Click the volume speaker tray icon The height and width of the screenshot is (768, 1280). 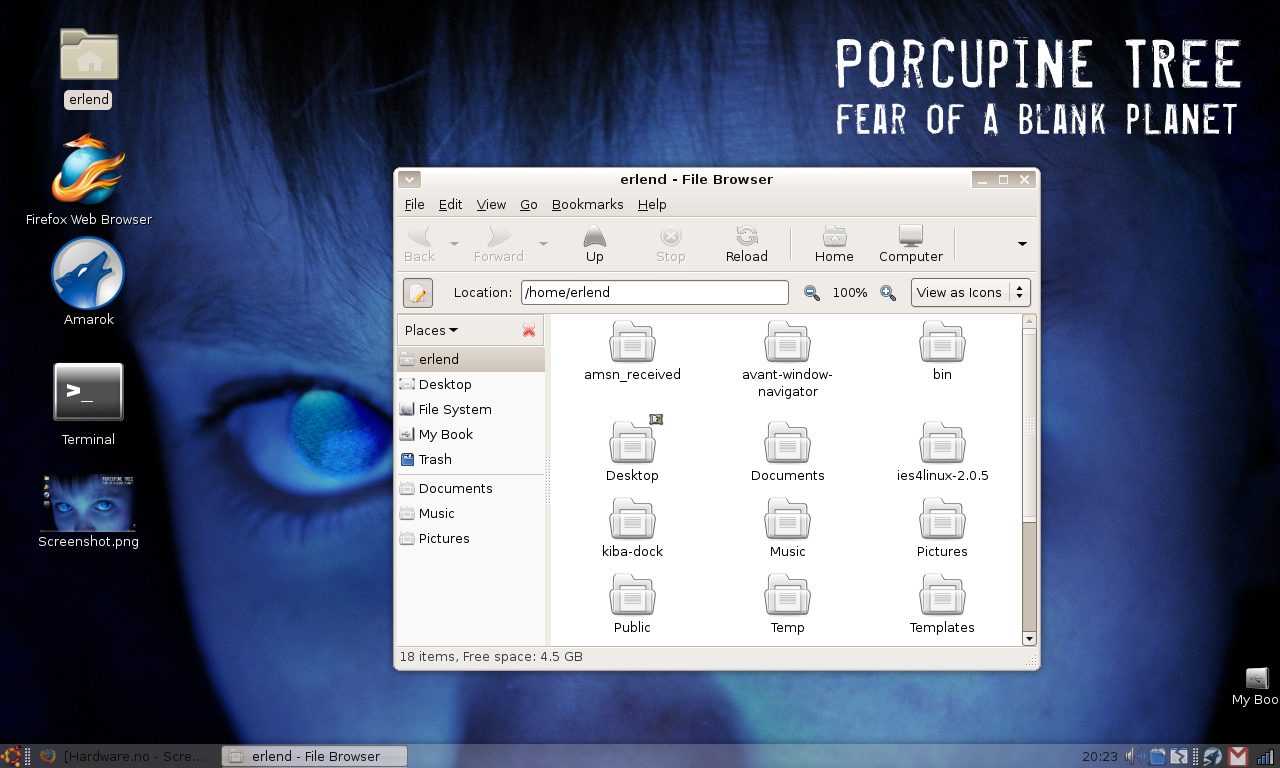[1134, 757]
